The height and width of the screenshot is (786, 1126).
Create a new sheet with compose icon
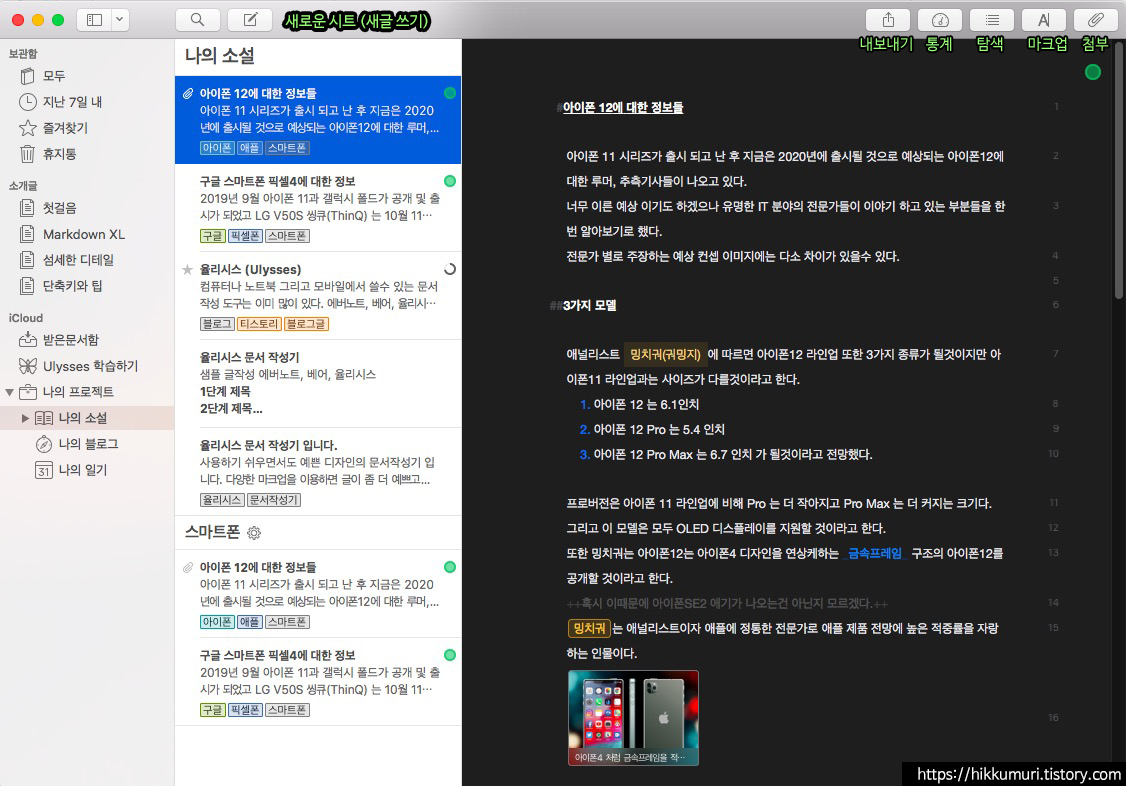(x=250, y=20)
